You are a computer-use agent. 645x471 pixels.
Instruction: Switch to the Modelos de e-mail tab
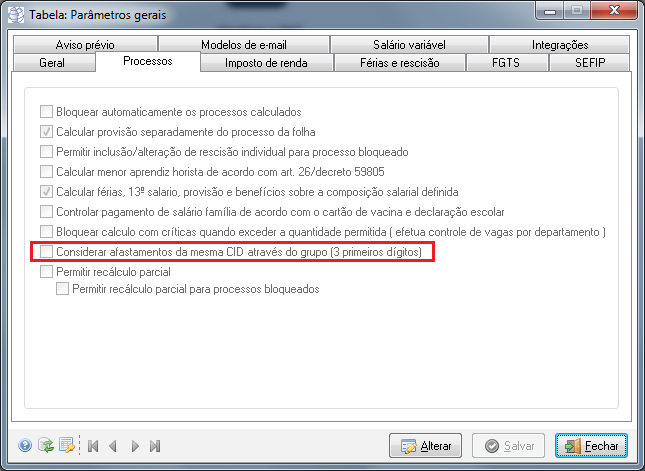[x=243, y=45]
